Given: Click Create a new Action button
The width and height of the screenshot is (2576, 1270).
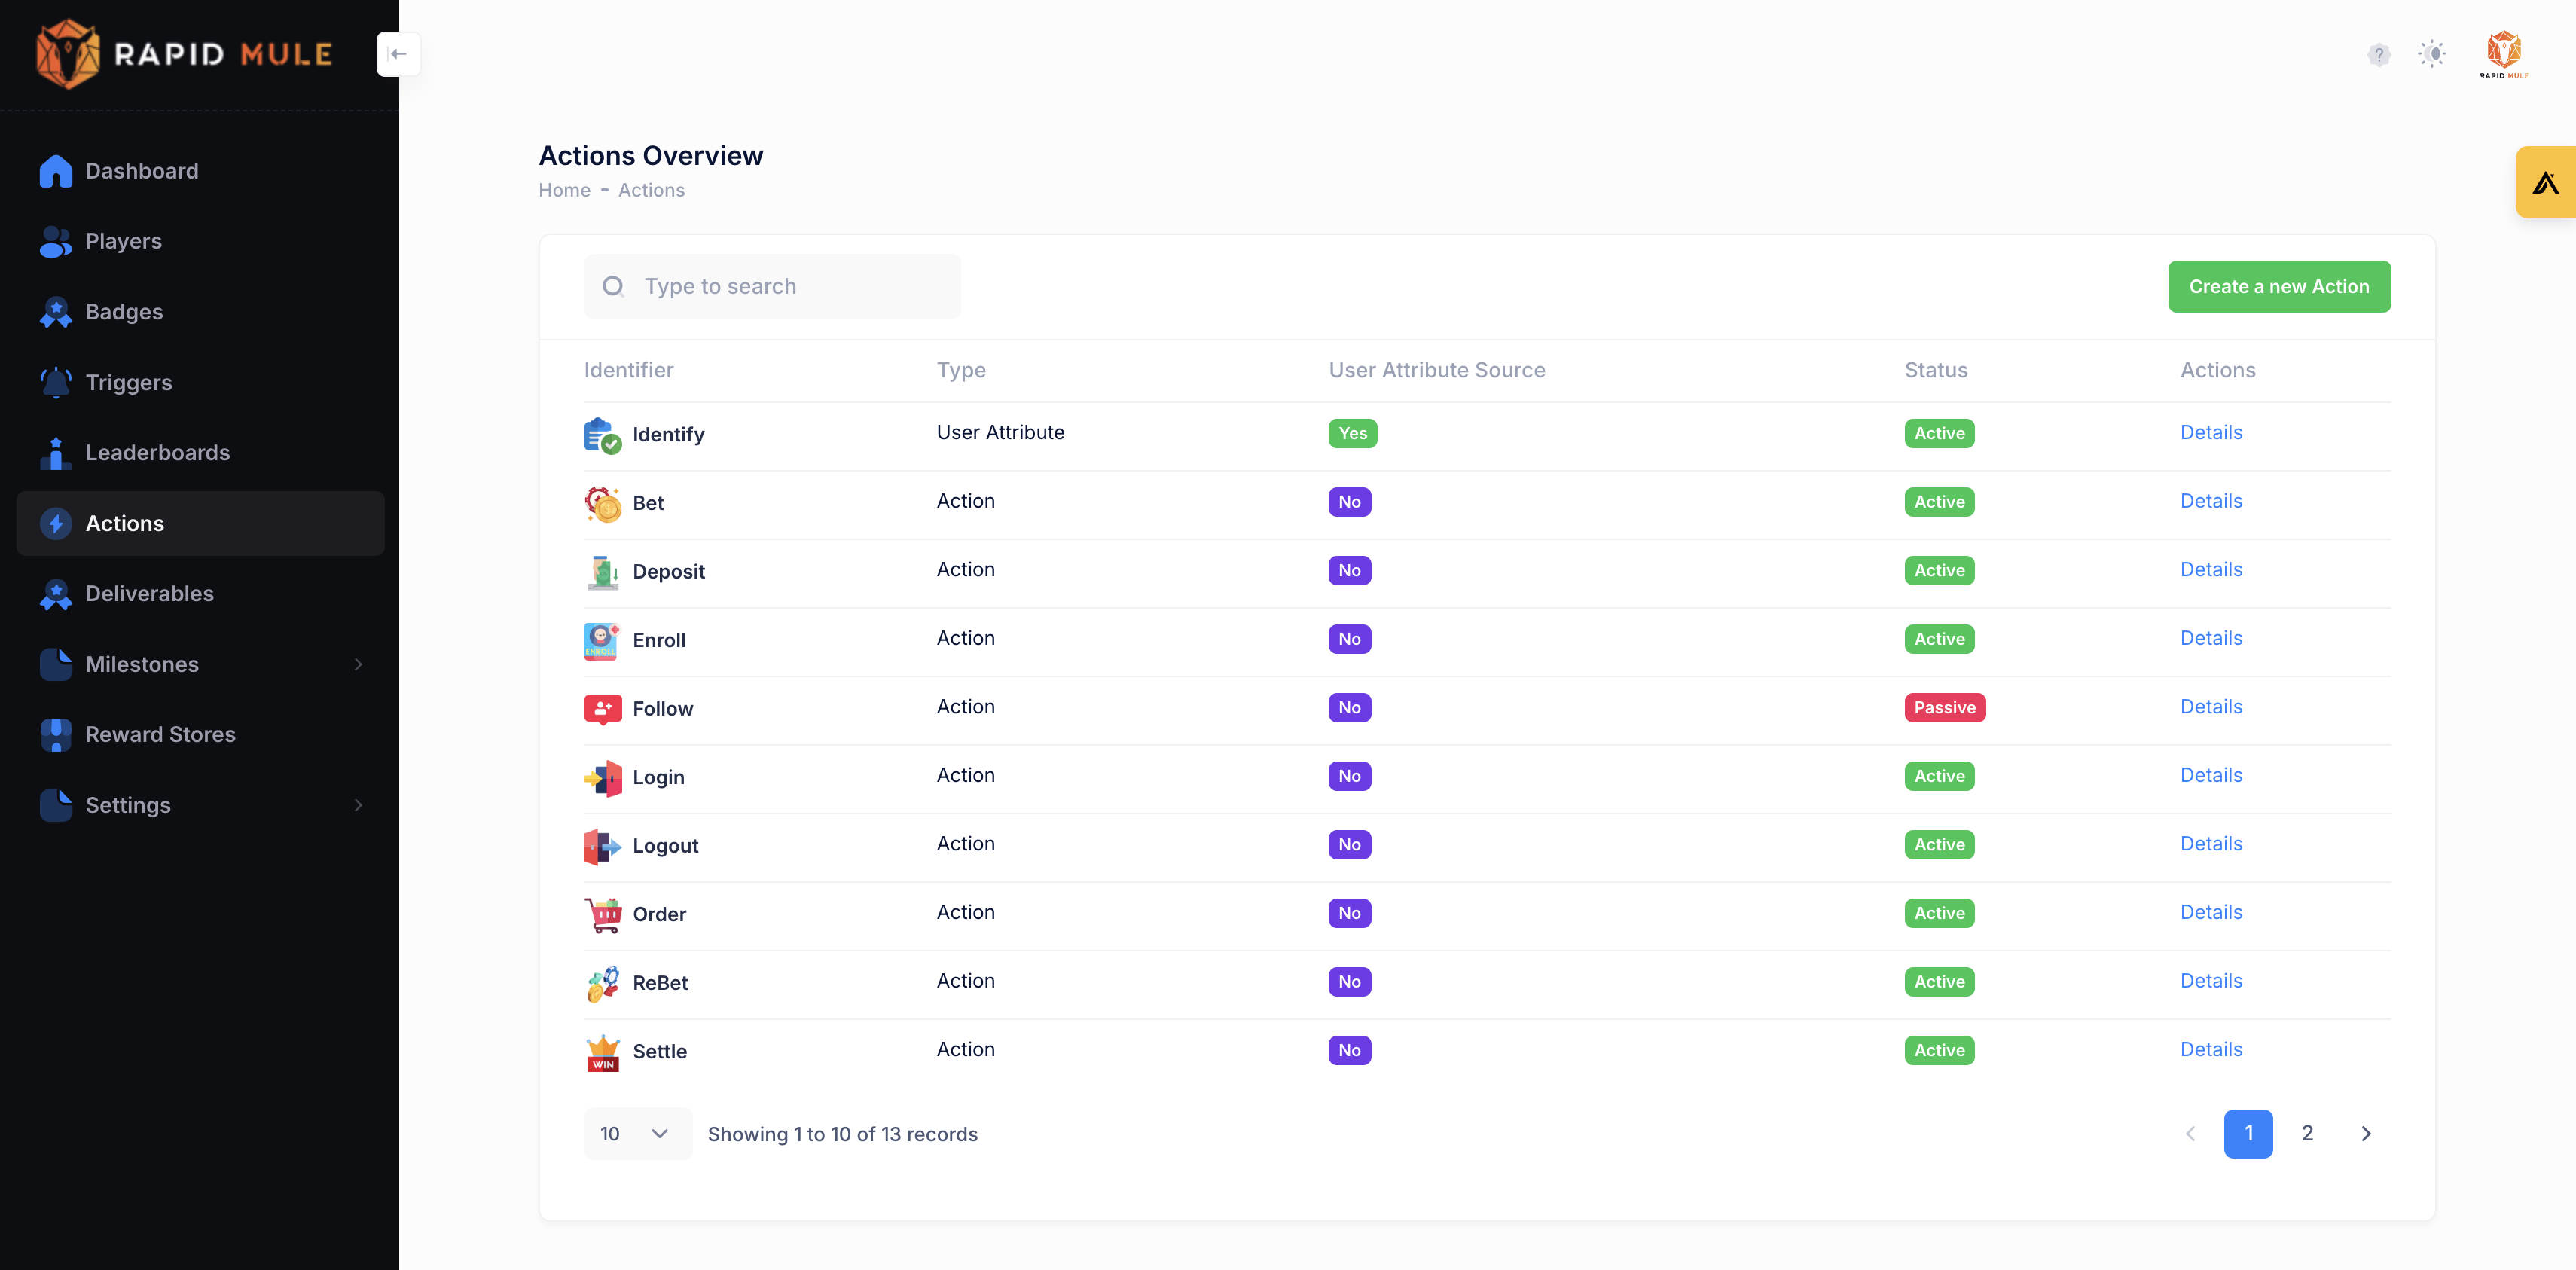Looking at the screenshot, I should click(2278, 286).
